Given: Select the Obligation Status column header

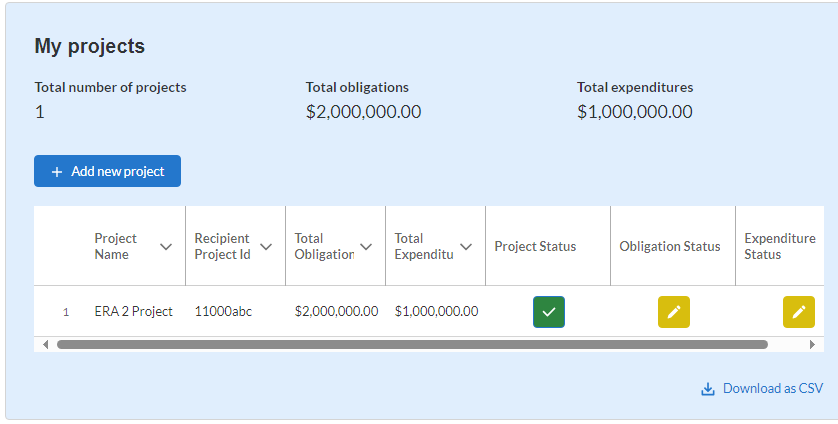Looking at the screenshot, I should [x=669, y=247].
